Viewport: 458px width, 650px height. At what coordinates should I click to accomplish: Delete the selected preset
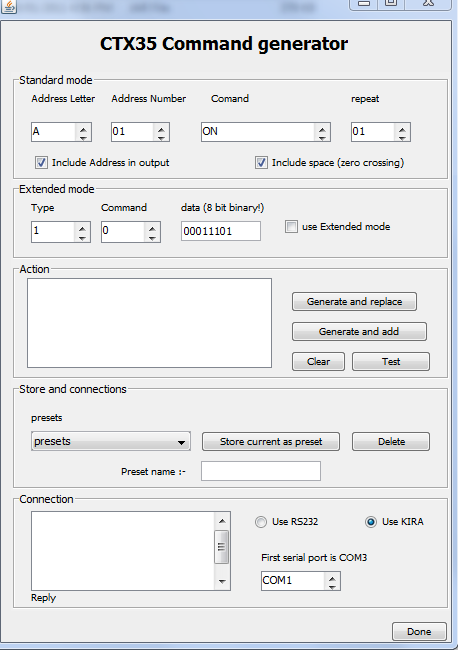coord(391,441)
